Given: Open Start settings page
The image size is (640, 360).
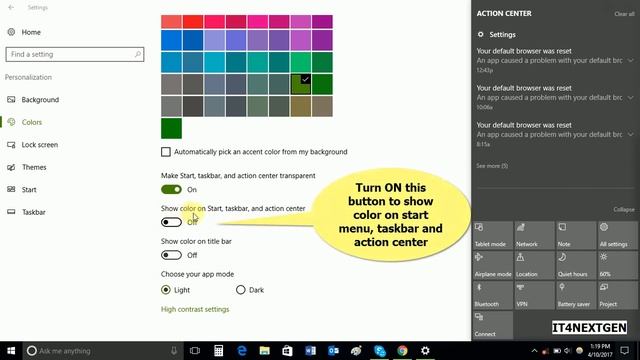Looking at the screenshot, I should pyautogui.click(x=29, y=189).
